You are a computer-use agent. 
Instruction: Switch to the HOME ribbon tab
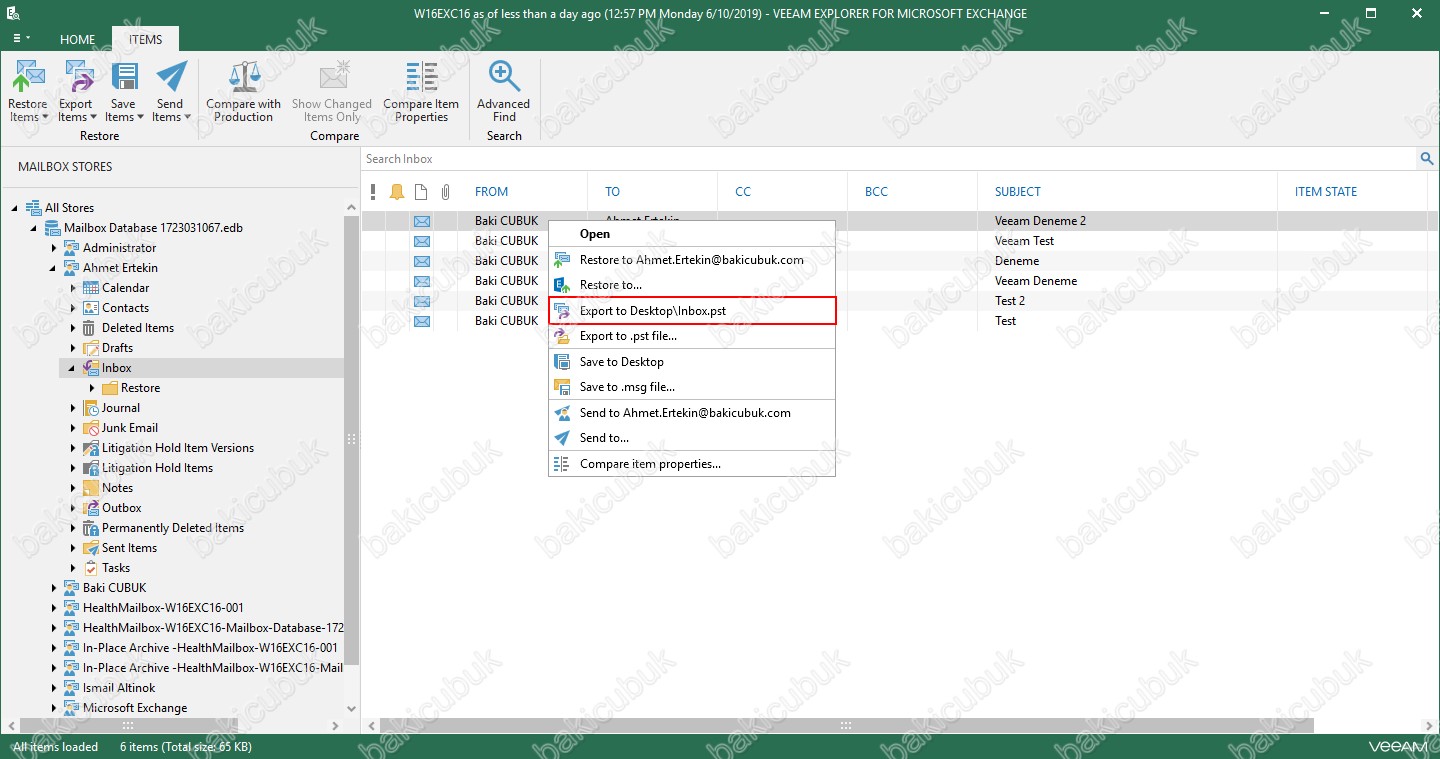coord(77,39)
